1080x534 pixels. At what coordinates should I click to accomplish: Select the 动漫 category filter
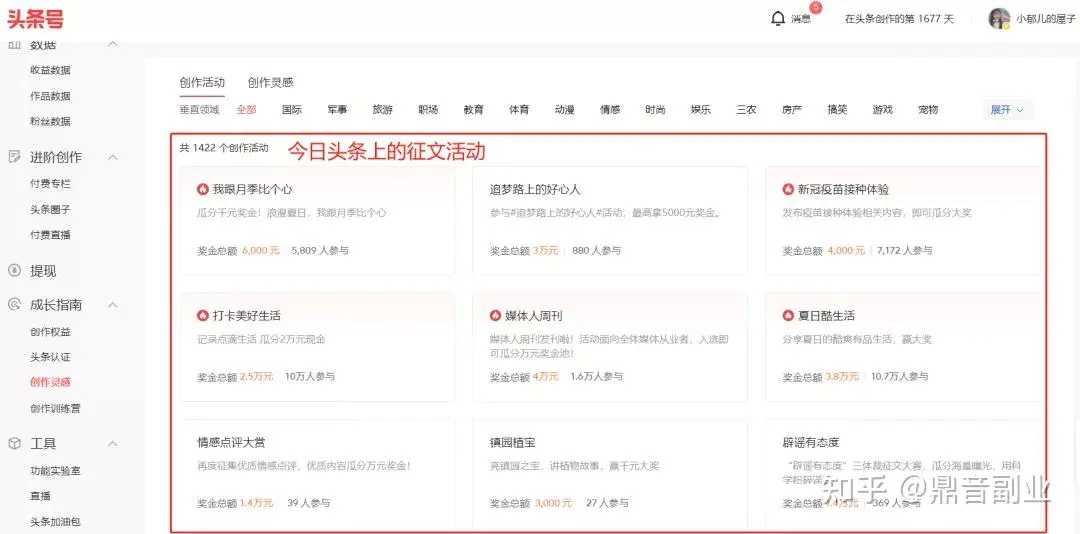(564, 110)
